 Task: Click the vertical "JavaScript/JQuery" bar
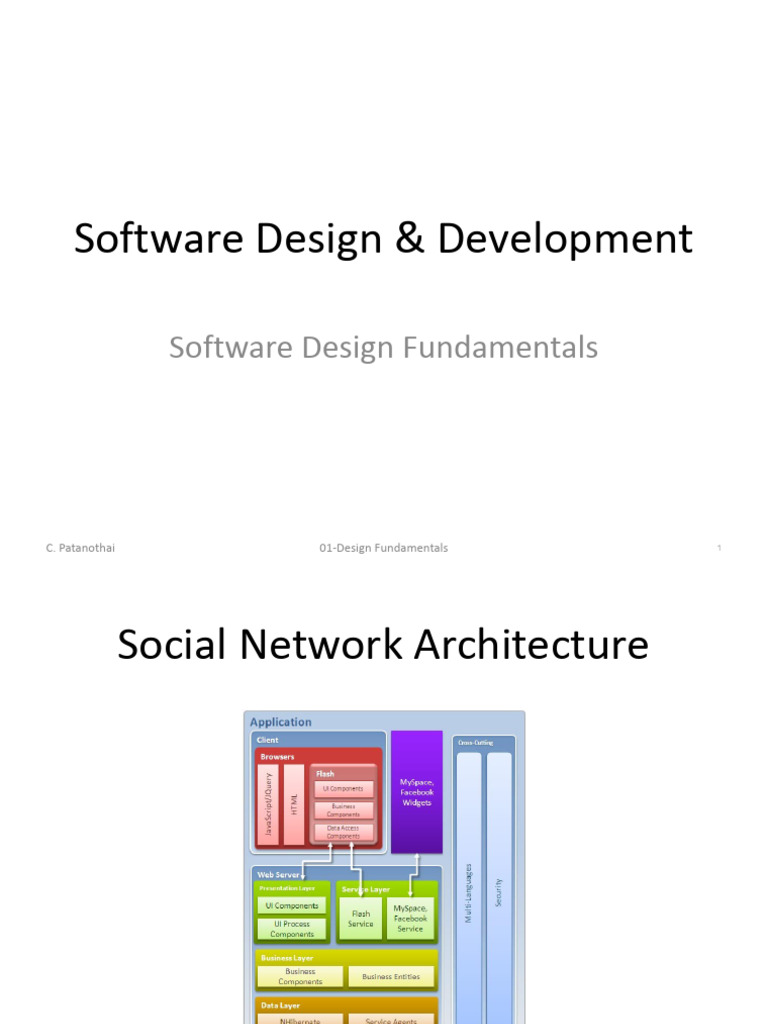point(268,805)
